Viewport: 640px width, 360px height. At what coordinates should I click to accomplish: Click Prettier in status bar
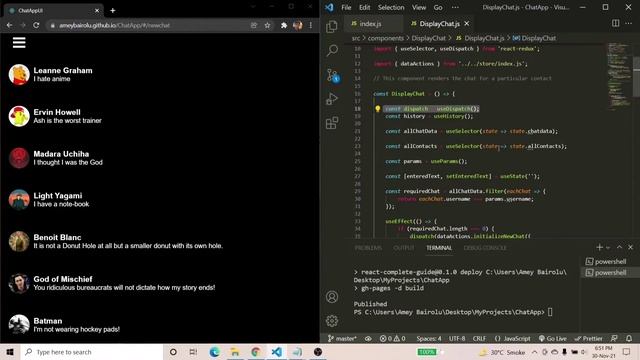588,338
